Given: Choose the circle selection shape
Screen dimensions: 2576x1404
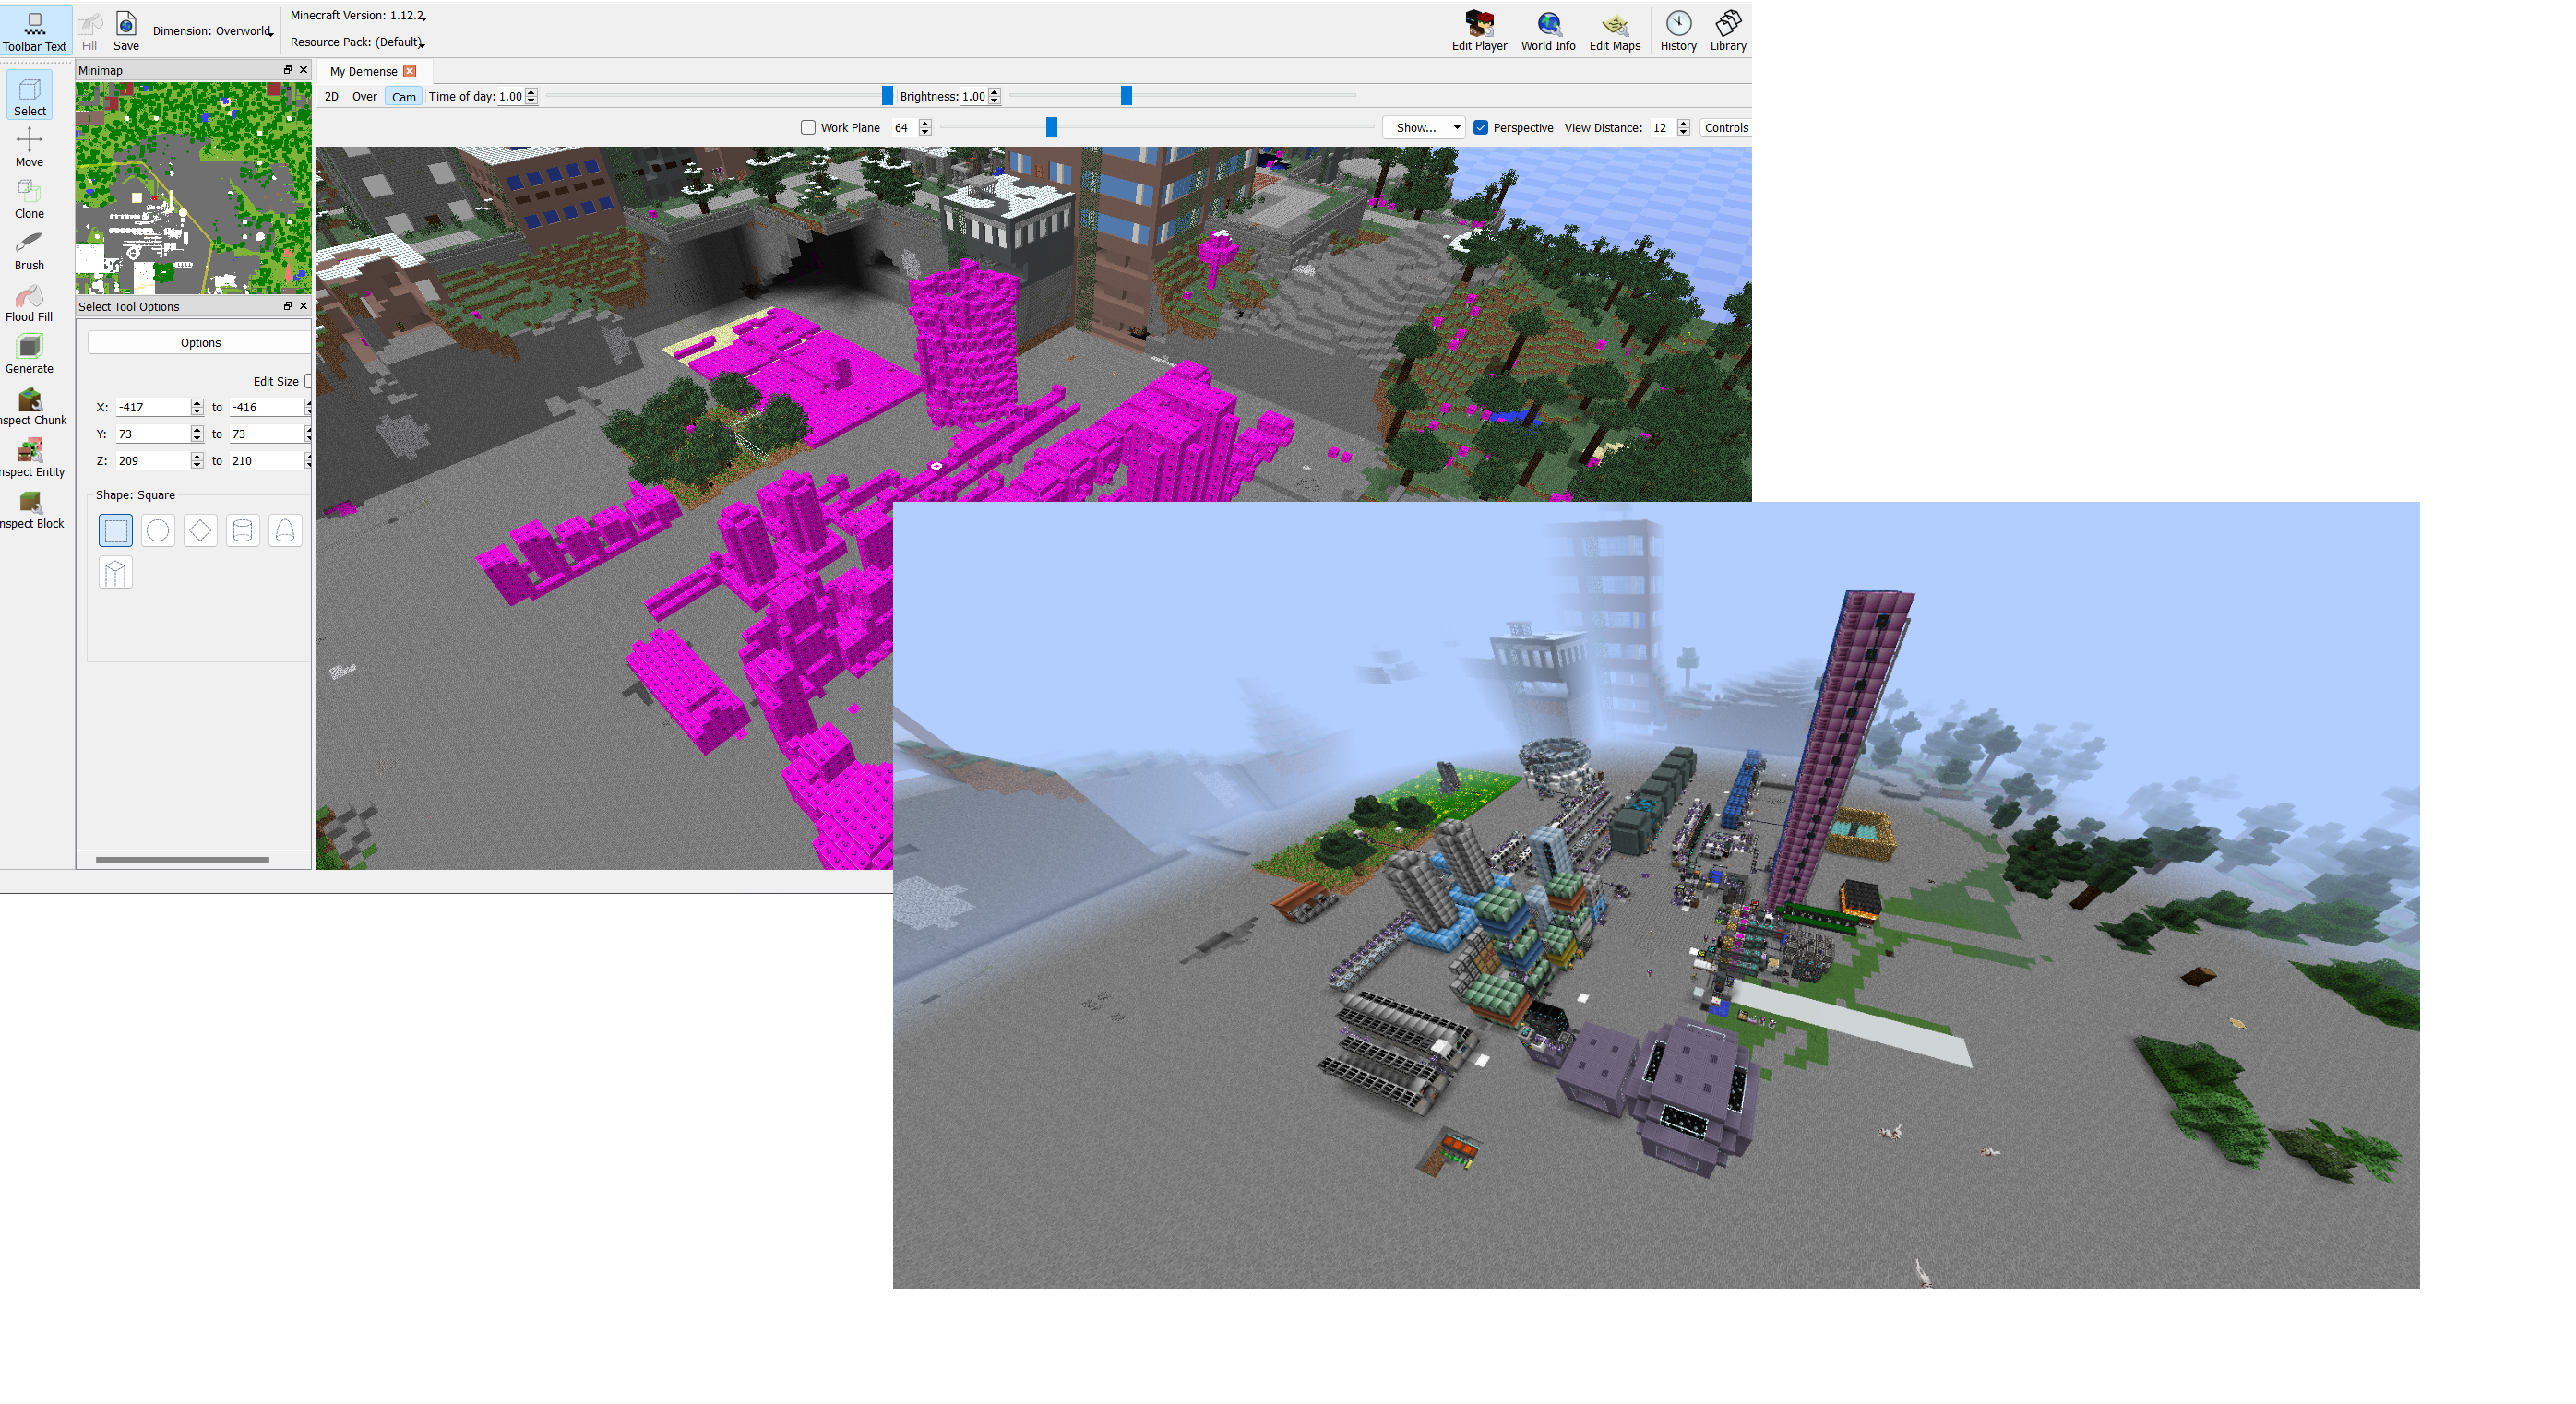Looking at the screenshot, I should [x=158, y=530].
